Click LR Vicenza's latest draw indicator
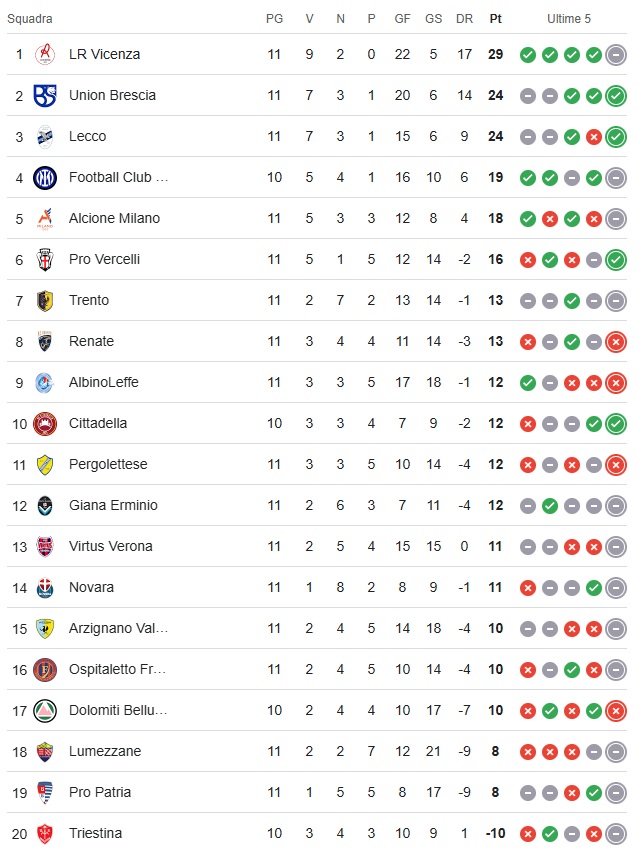 tap(616, 55)
